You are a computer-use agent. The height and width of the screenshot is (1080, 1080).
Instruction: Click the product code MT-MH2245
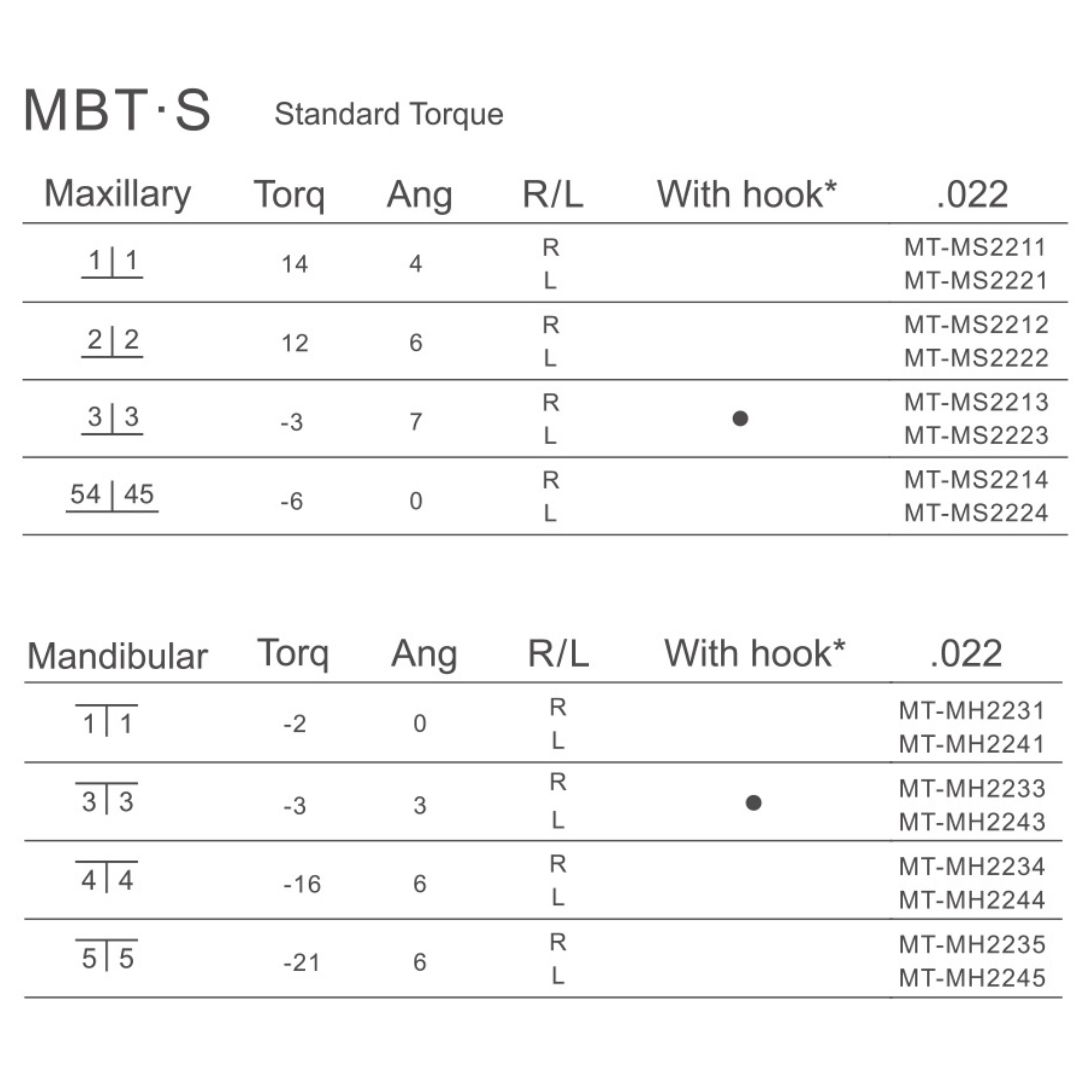pyautogui.click(x=972, y=977)
